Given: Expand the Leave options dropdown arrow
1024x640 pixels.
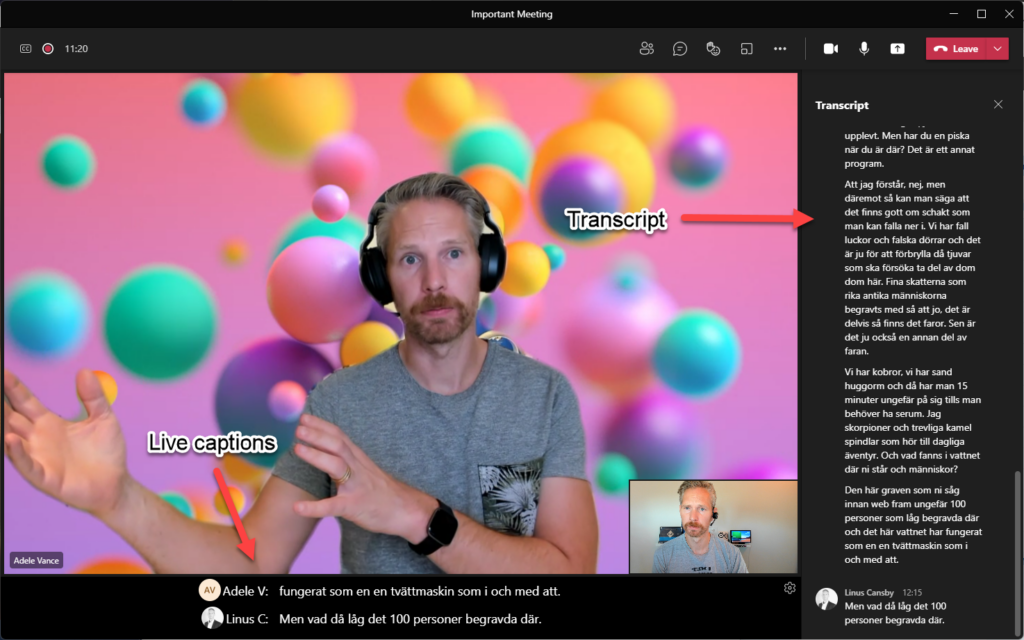Looking at the screenshot, I should point(997,49).
